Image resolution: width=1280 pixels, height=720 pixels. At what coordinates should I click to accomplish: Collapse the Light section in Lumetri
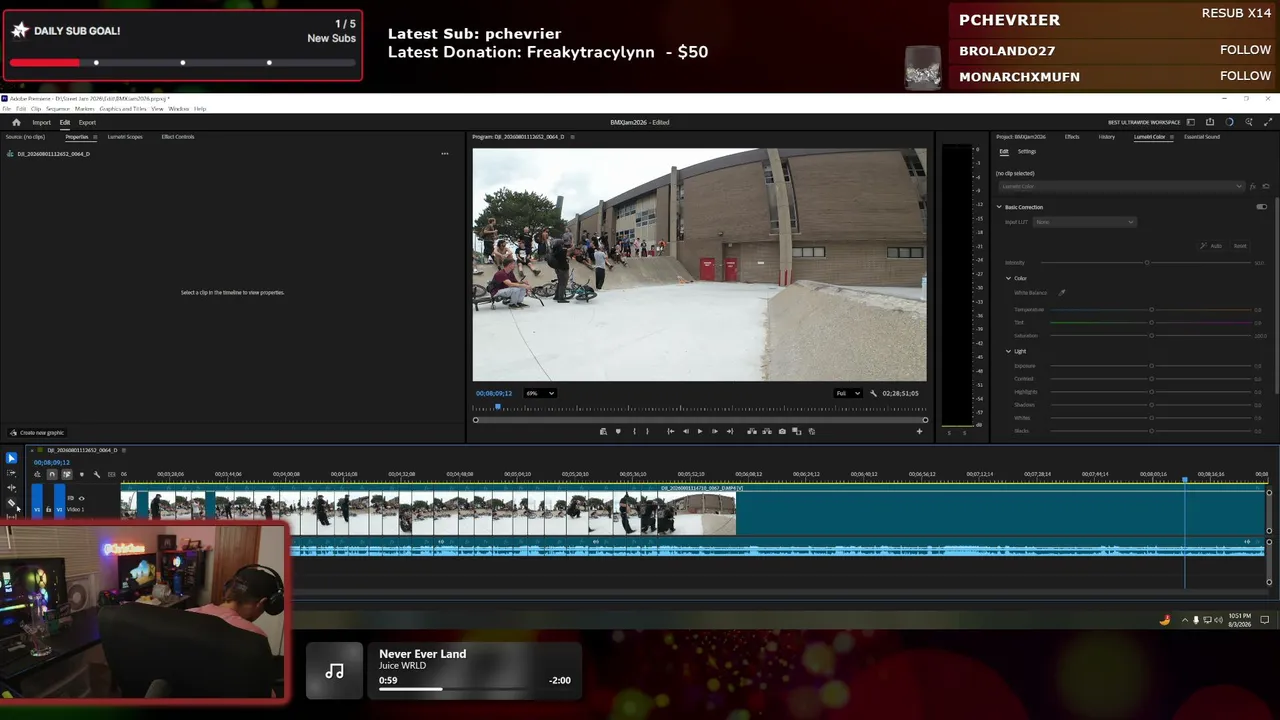(x=1008, y=351)
